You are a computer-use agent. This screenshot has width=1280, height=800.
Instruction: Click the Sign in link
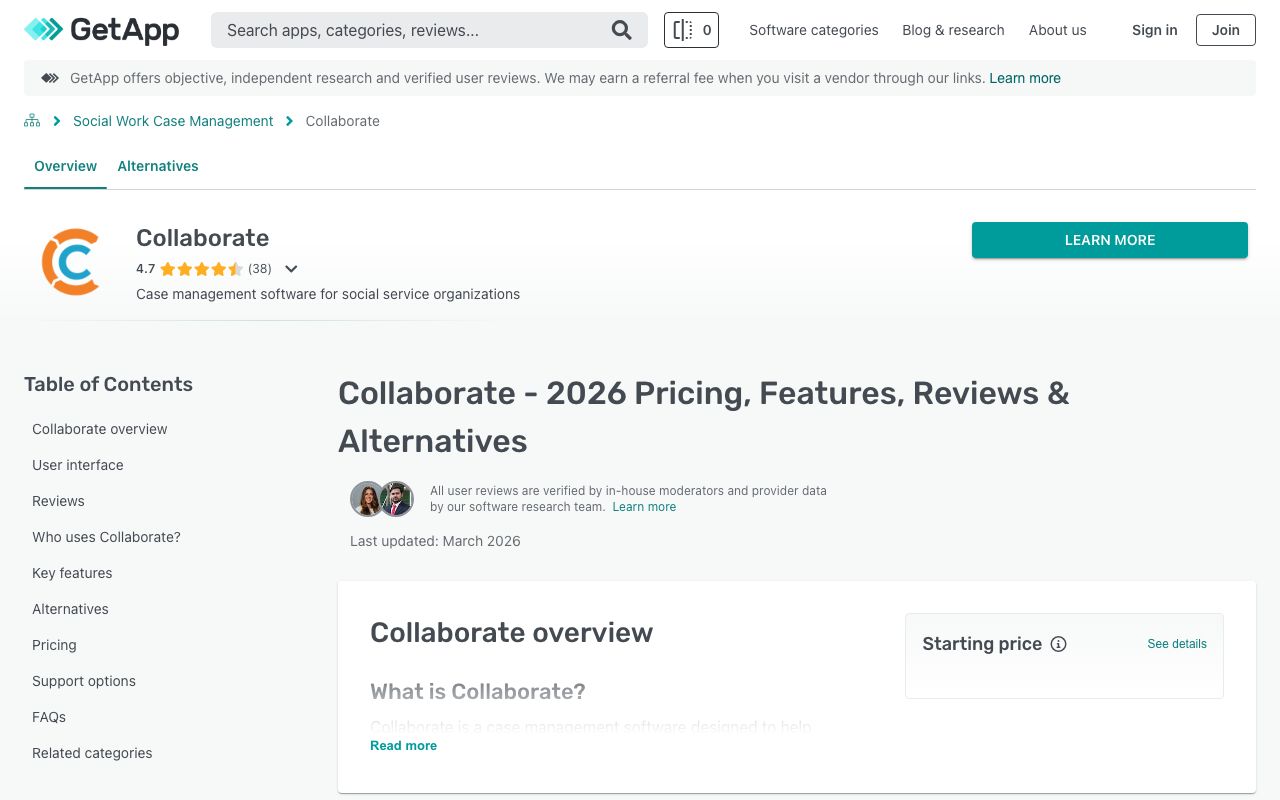[x=1154, y=30]
